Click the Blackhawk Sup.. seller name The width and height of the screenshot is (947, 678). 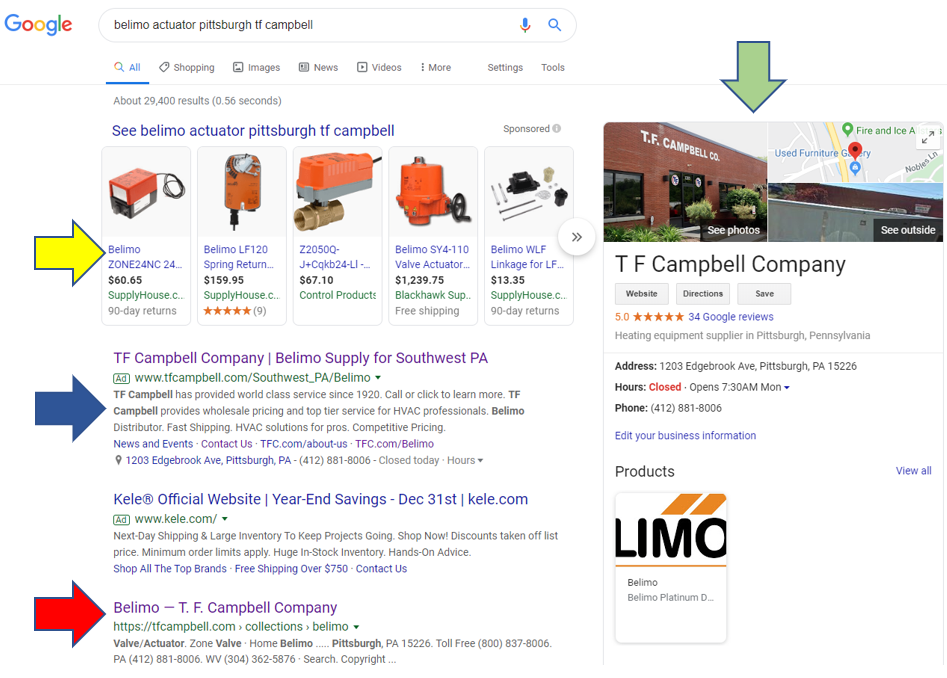click(x=433, y=295)
